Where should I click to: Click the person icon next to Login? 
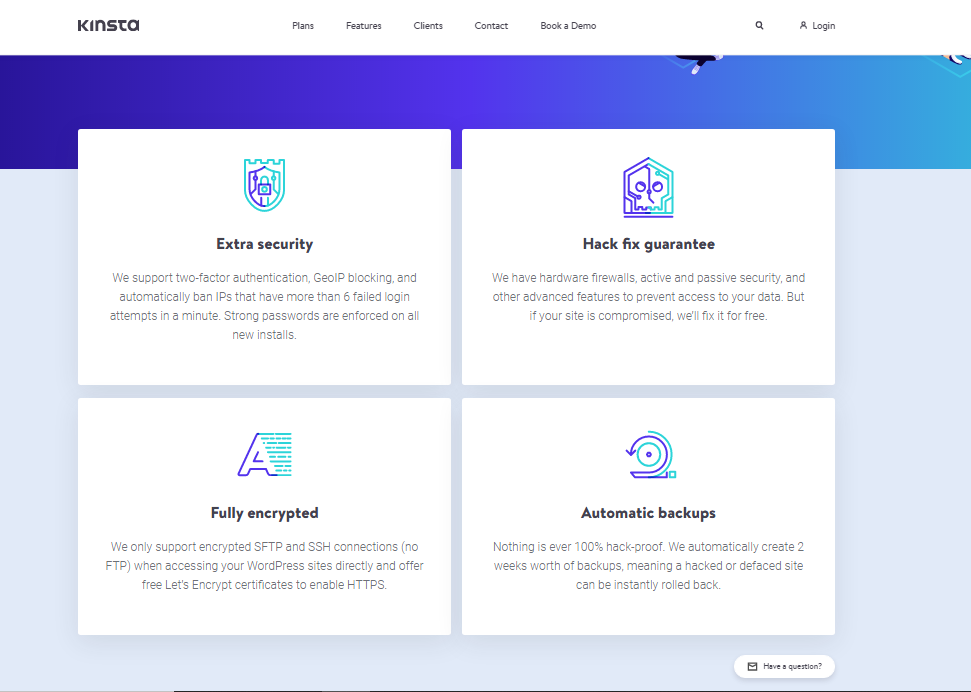[x=802, y=26]
